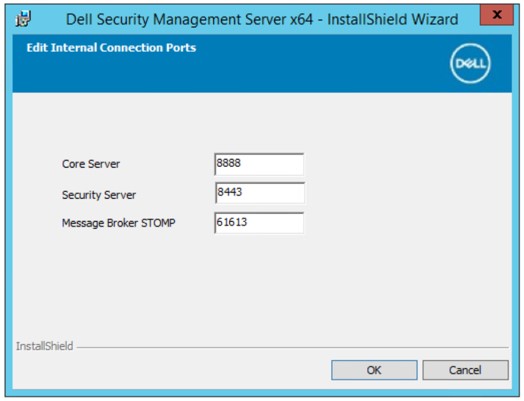Confirm port settings with the OK button
524x401 pixels.
374,370
